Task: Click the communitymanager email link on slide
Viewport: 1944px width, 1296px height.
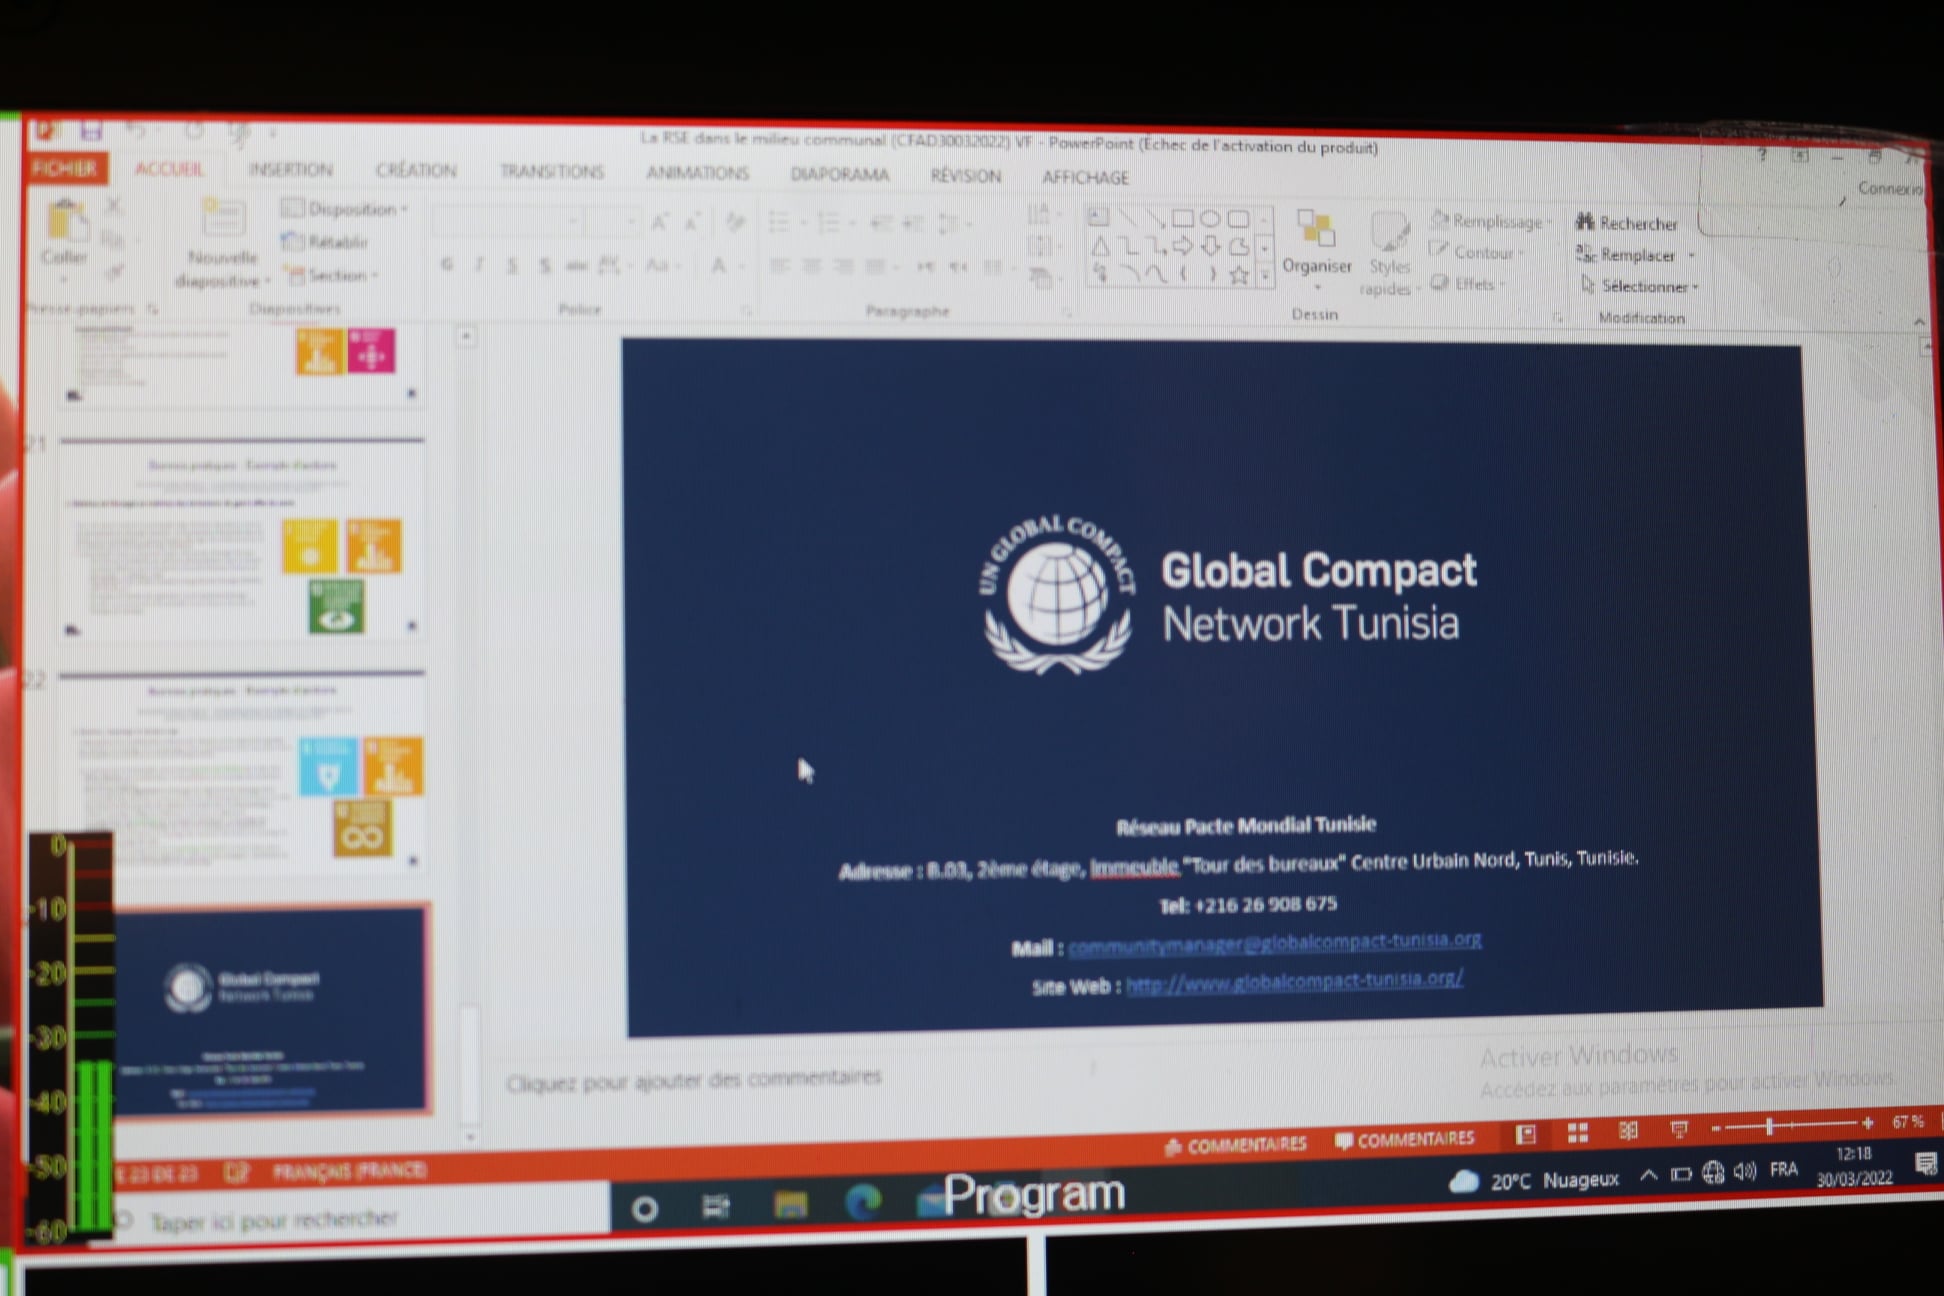Action: coord(1275,942)
